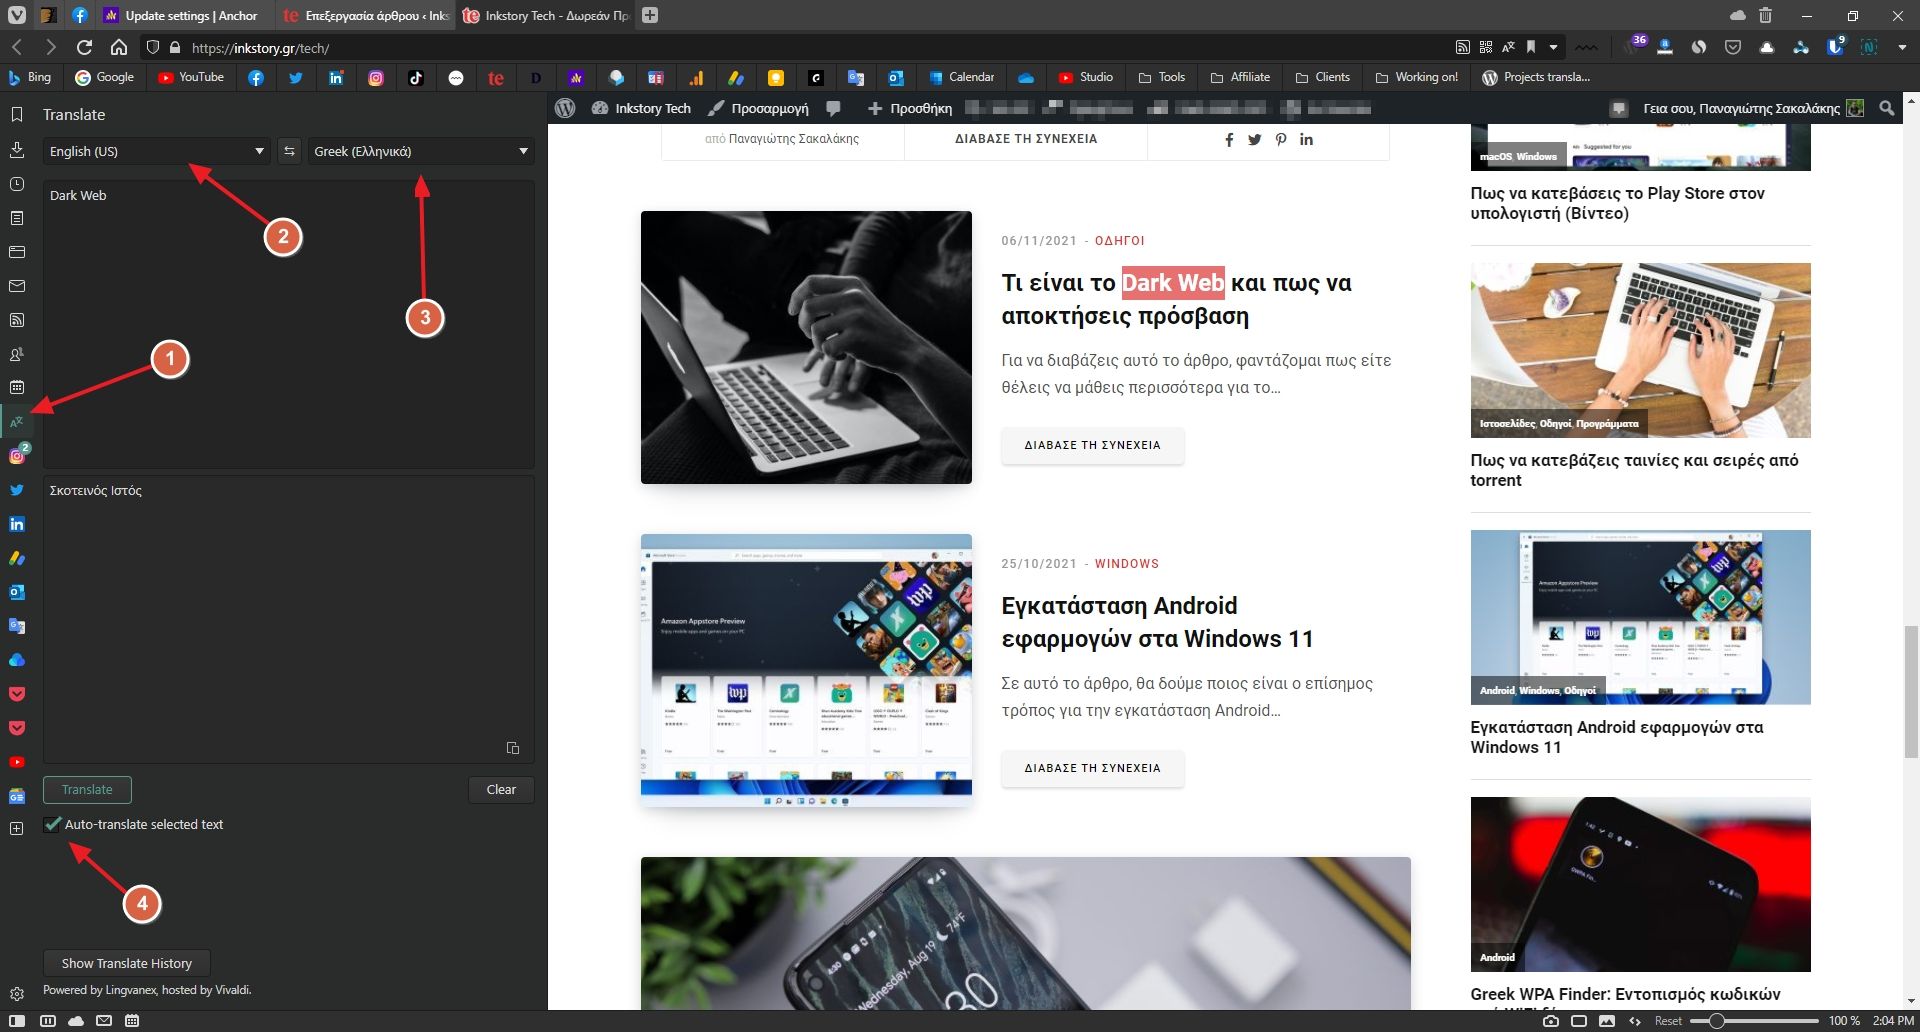
Task: Open the Feeds panel in sidebar
Action: 16,320
